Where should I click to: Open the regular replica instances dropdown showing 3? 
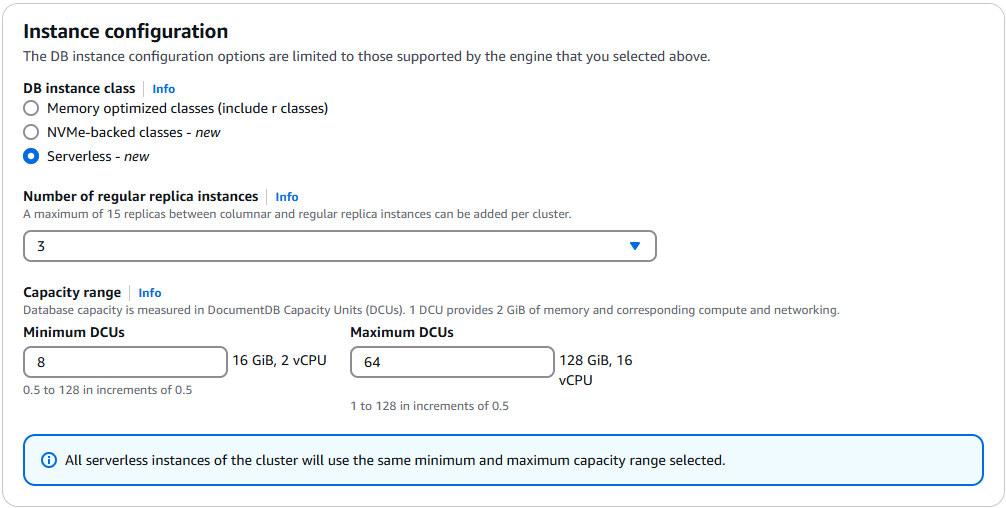339,246
